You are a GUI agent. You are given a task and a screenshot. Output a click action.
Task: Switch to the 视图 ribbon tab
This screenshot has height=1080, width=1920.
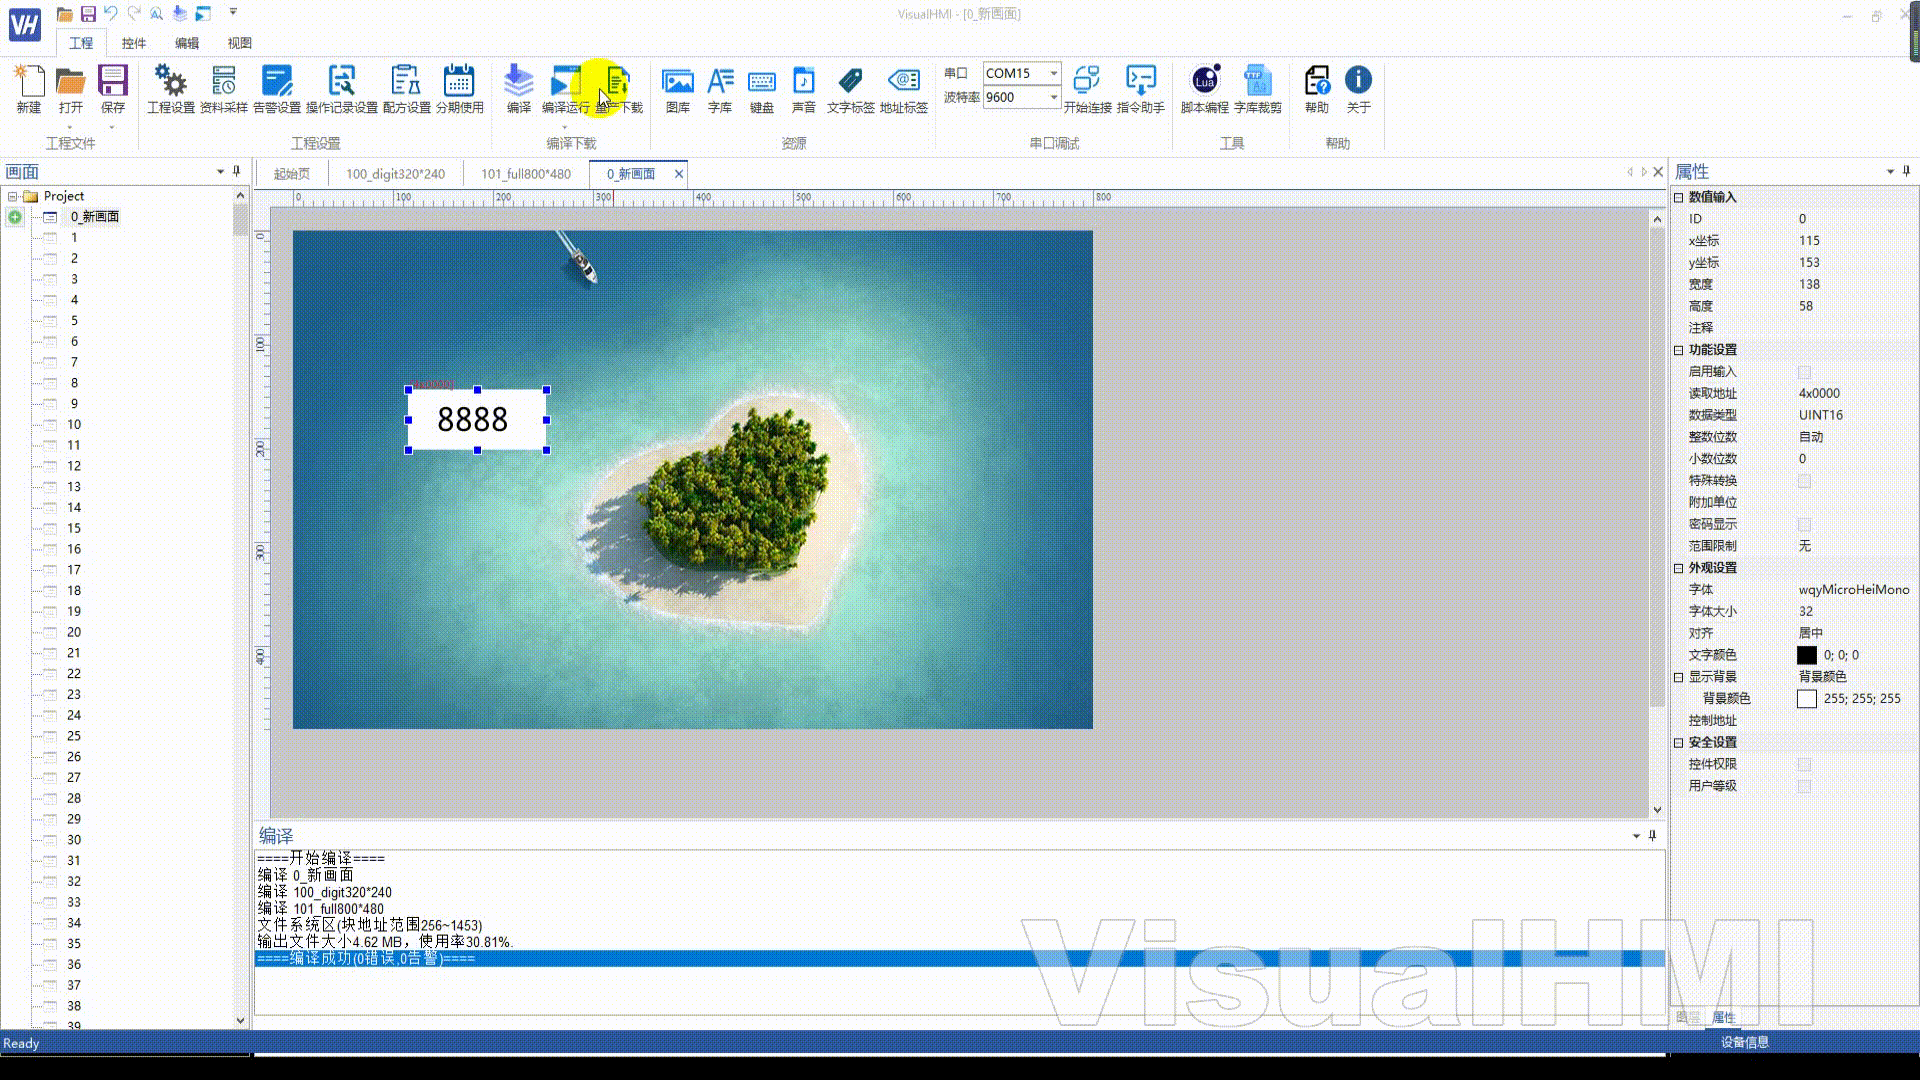click(x=240, y=43)
